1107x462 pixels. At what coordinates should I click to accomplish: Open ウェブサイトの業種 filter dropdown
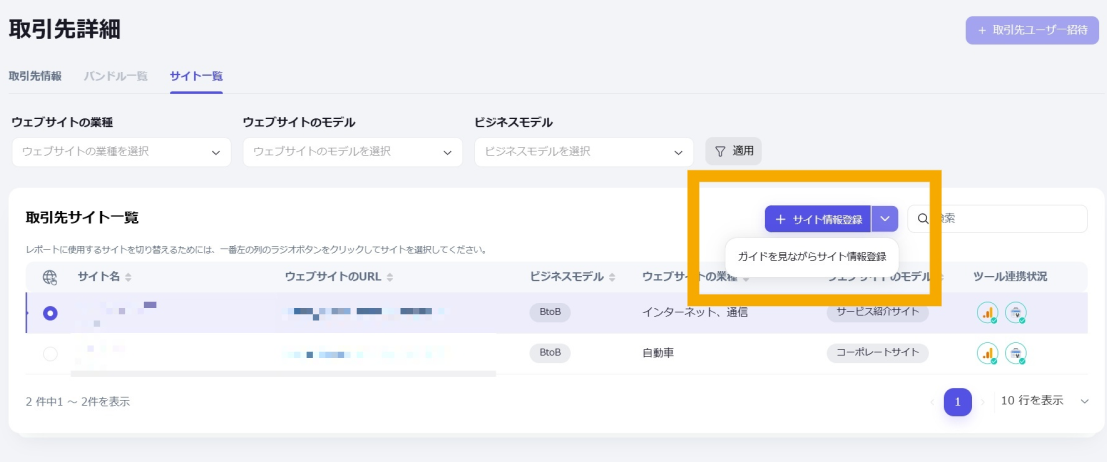point(121,152)
